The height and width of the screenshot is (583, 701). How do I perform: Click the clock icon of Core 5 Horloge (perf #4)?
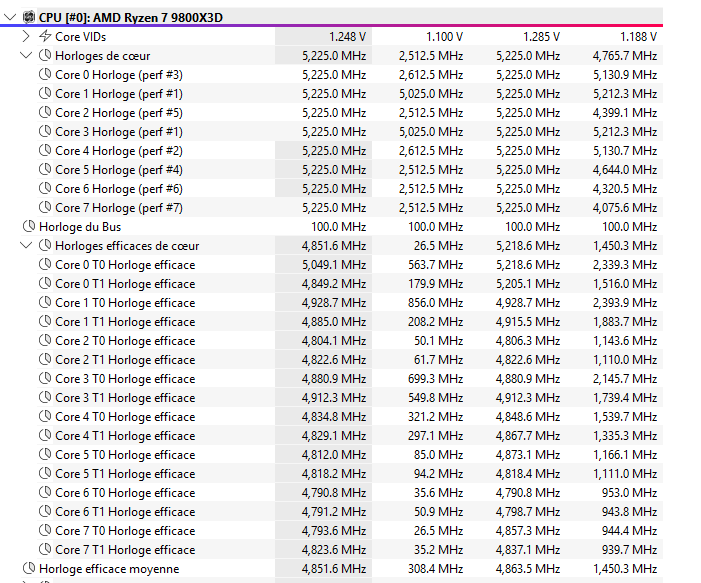point(45,169)
